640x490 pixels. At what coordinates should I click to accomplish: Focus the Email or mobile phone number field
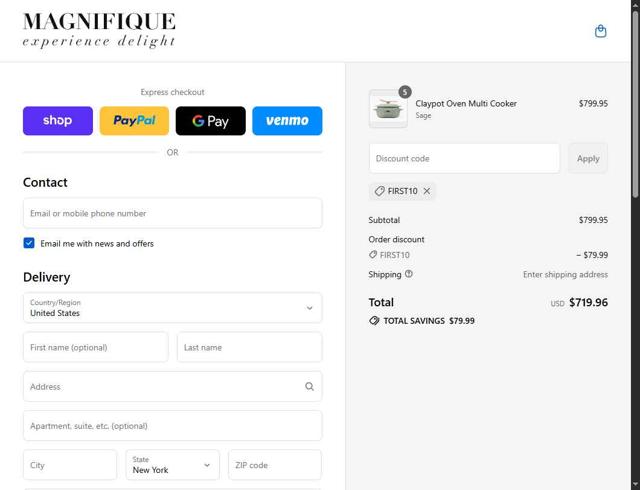click(x=173, y=213)
